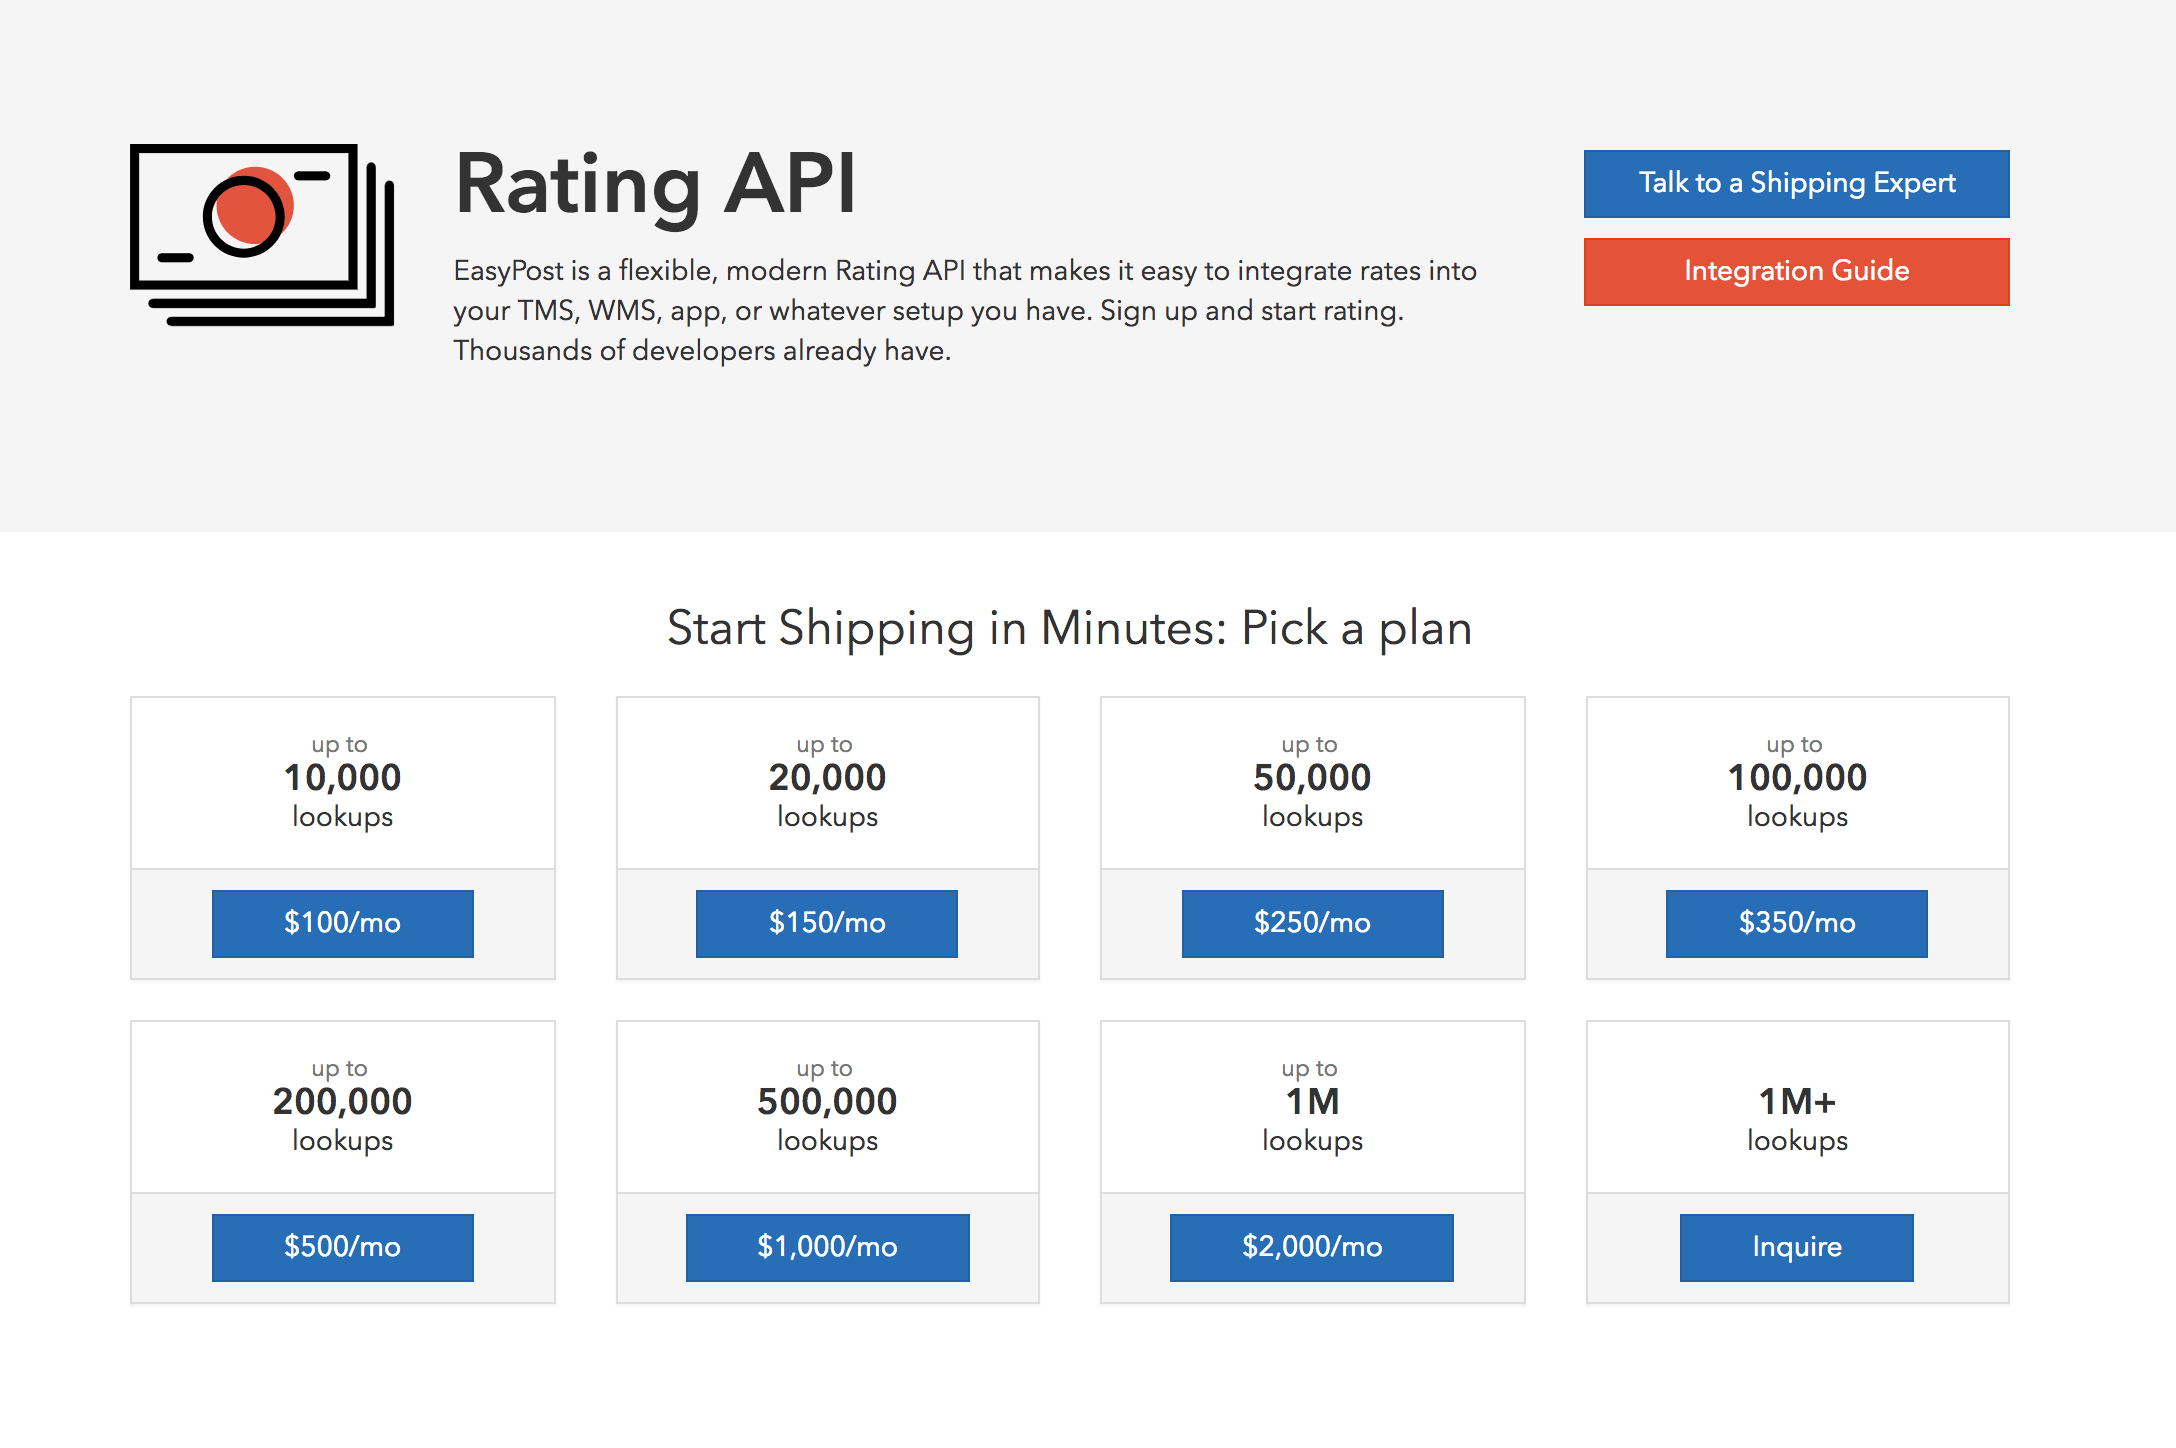Click the $1,000/mo plan button
The height and width of the screenshot is (1448, 2176).
point(827,1247)
